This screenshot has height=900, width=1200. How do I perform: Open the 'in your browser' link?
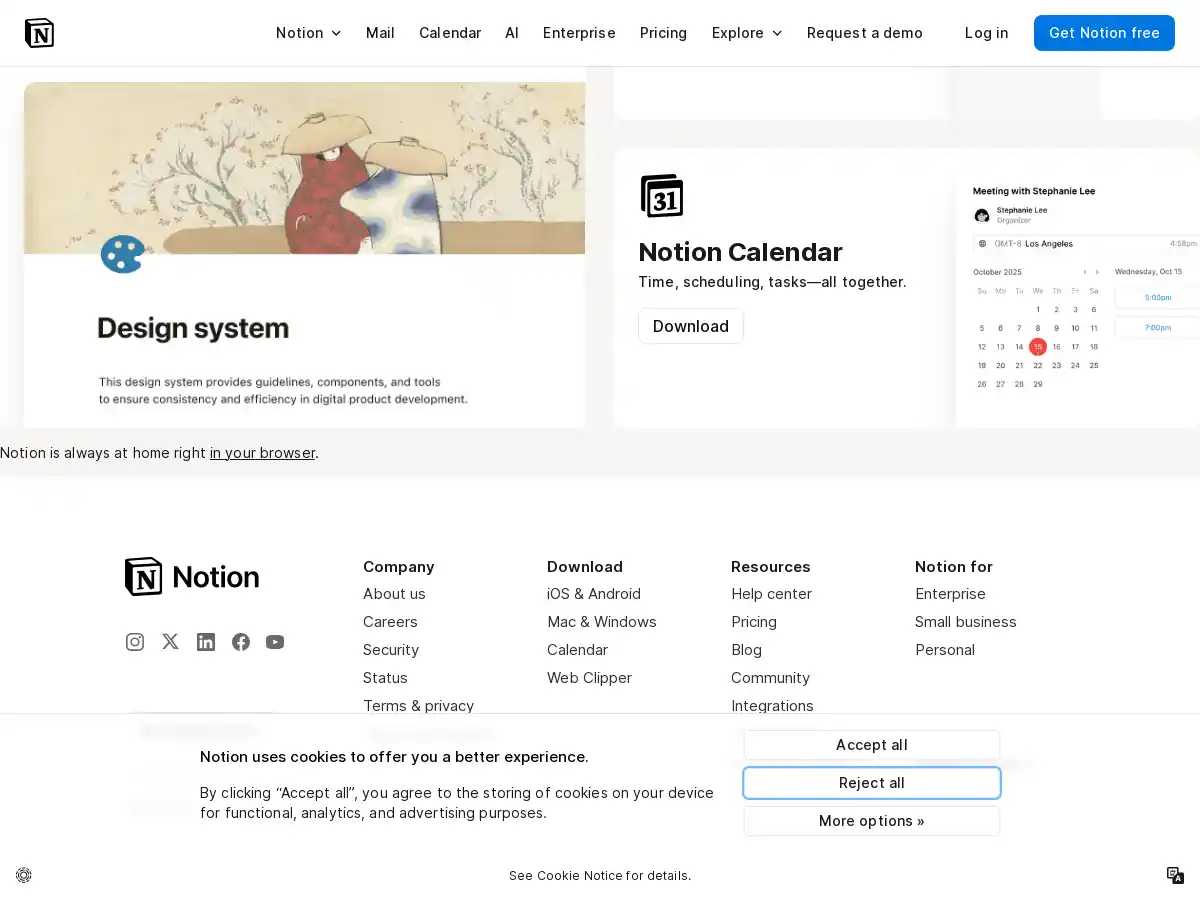[262, 452]
